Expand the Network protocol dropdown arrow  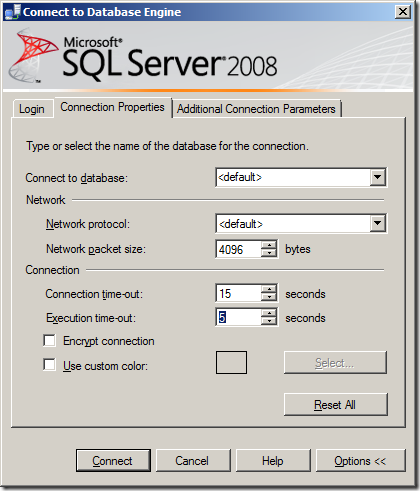[378, 224]
